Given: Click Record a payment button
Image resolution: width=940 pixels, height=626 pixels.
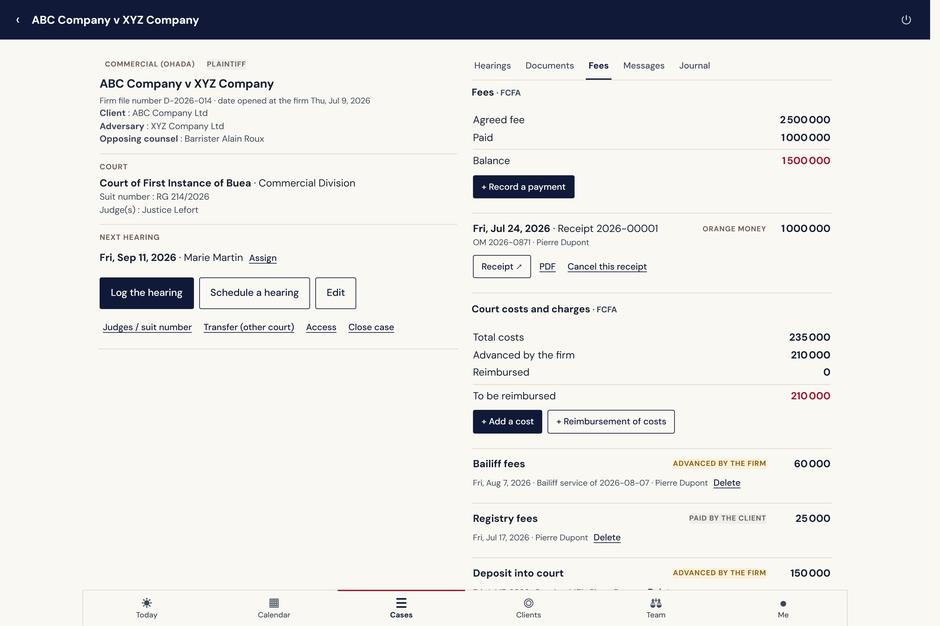Looking at the screenshot, I should 523,186.
